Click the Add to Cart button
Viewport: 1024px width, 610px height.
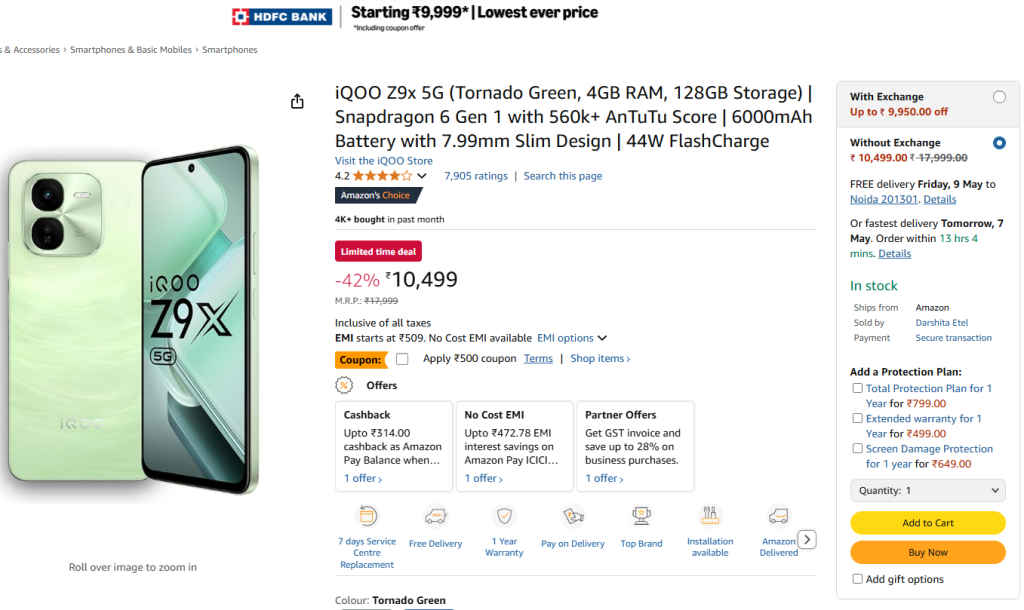coord(927,522)
